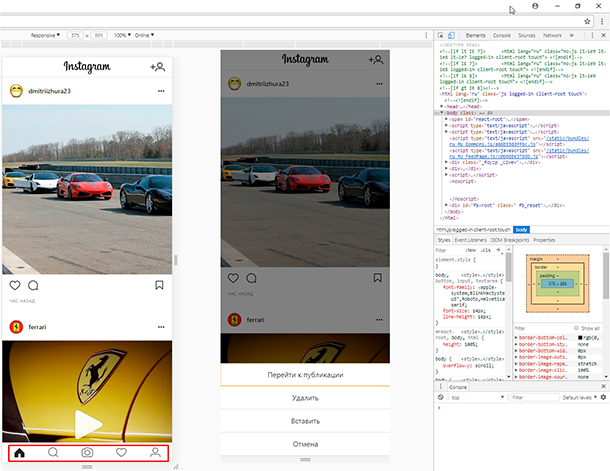Open the Properties tab
Screen dimensions: 610x471
544,240
